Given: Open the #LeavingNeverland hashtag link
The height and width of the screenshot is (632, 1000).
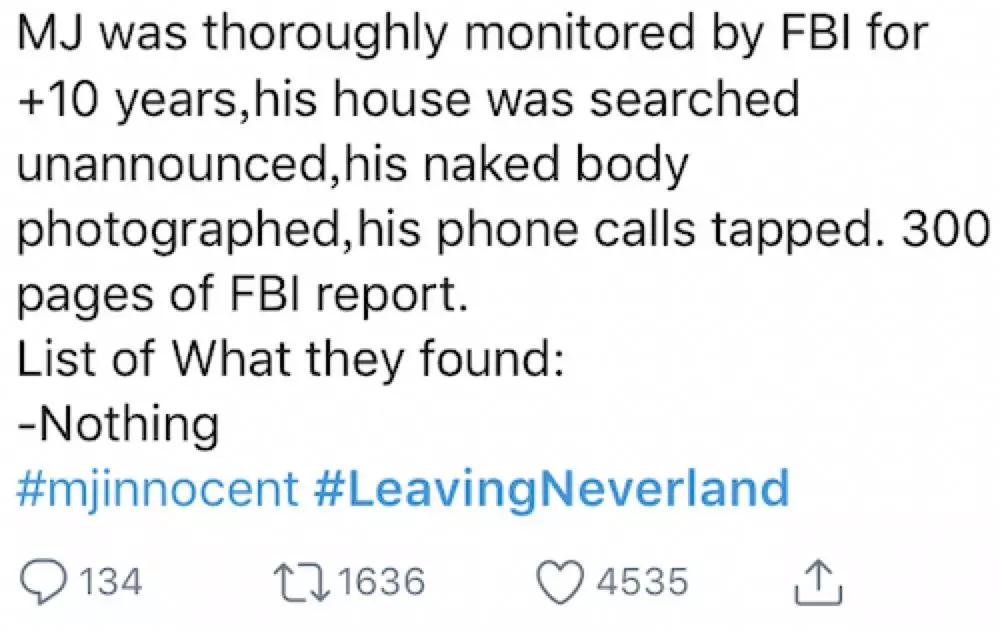Looking at the screenshot, I should coord(552,489).
